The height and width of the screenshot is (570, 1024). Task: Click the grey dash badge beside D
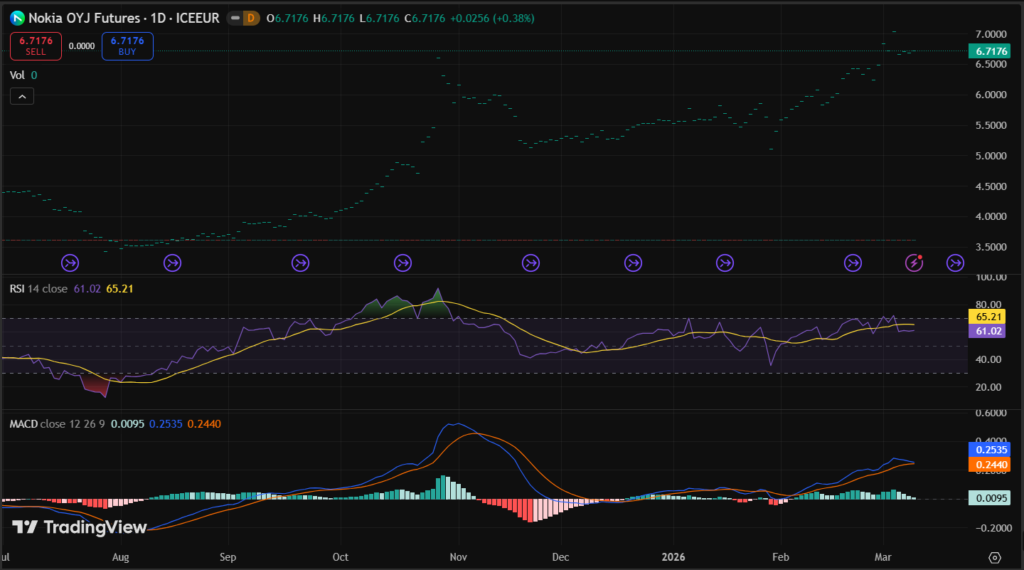[233, 18]
